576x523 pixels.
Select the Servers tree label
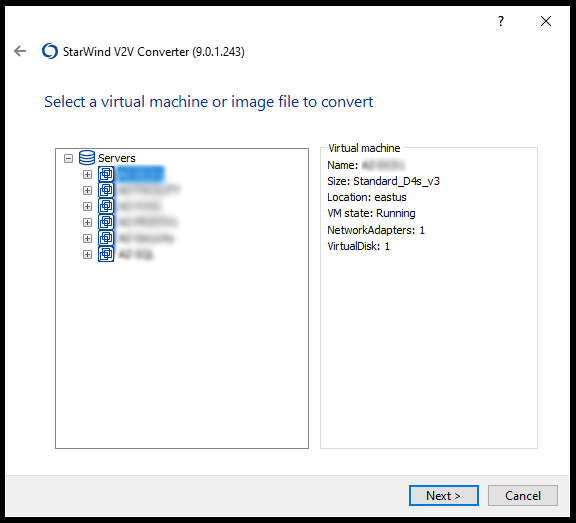click(117, 158)
